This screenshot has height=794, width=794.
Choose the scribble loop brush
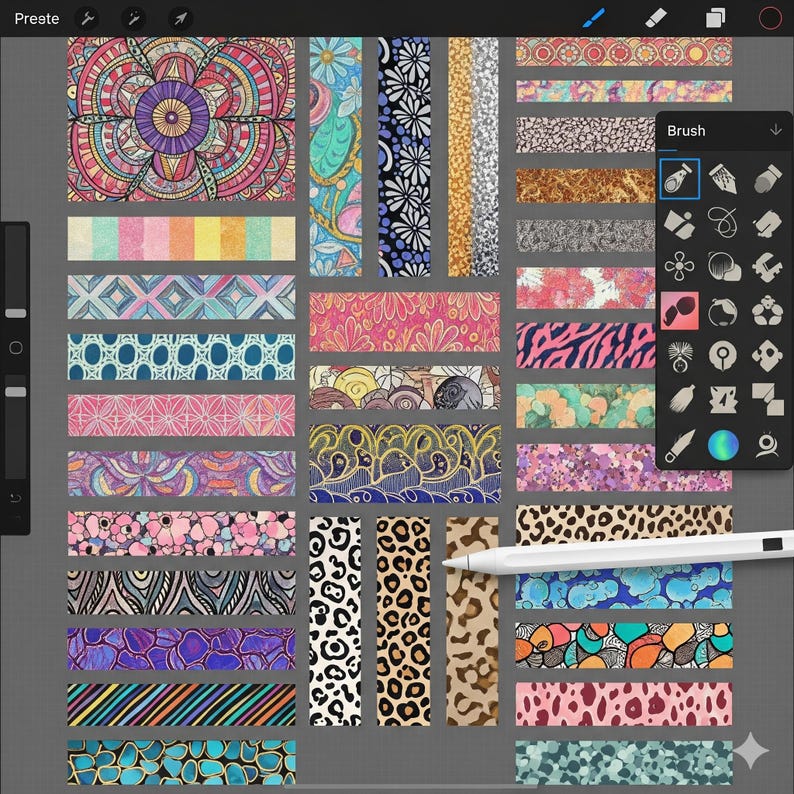(723, 222)
